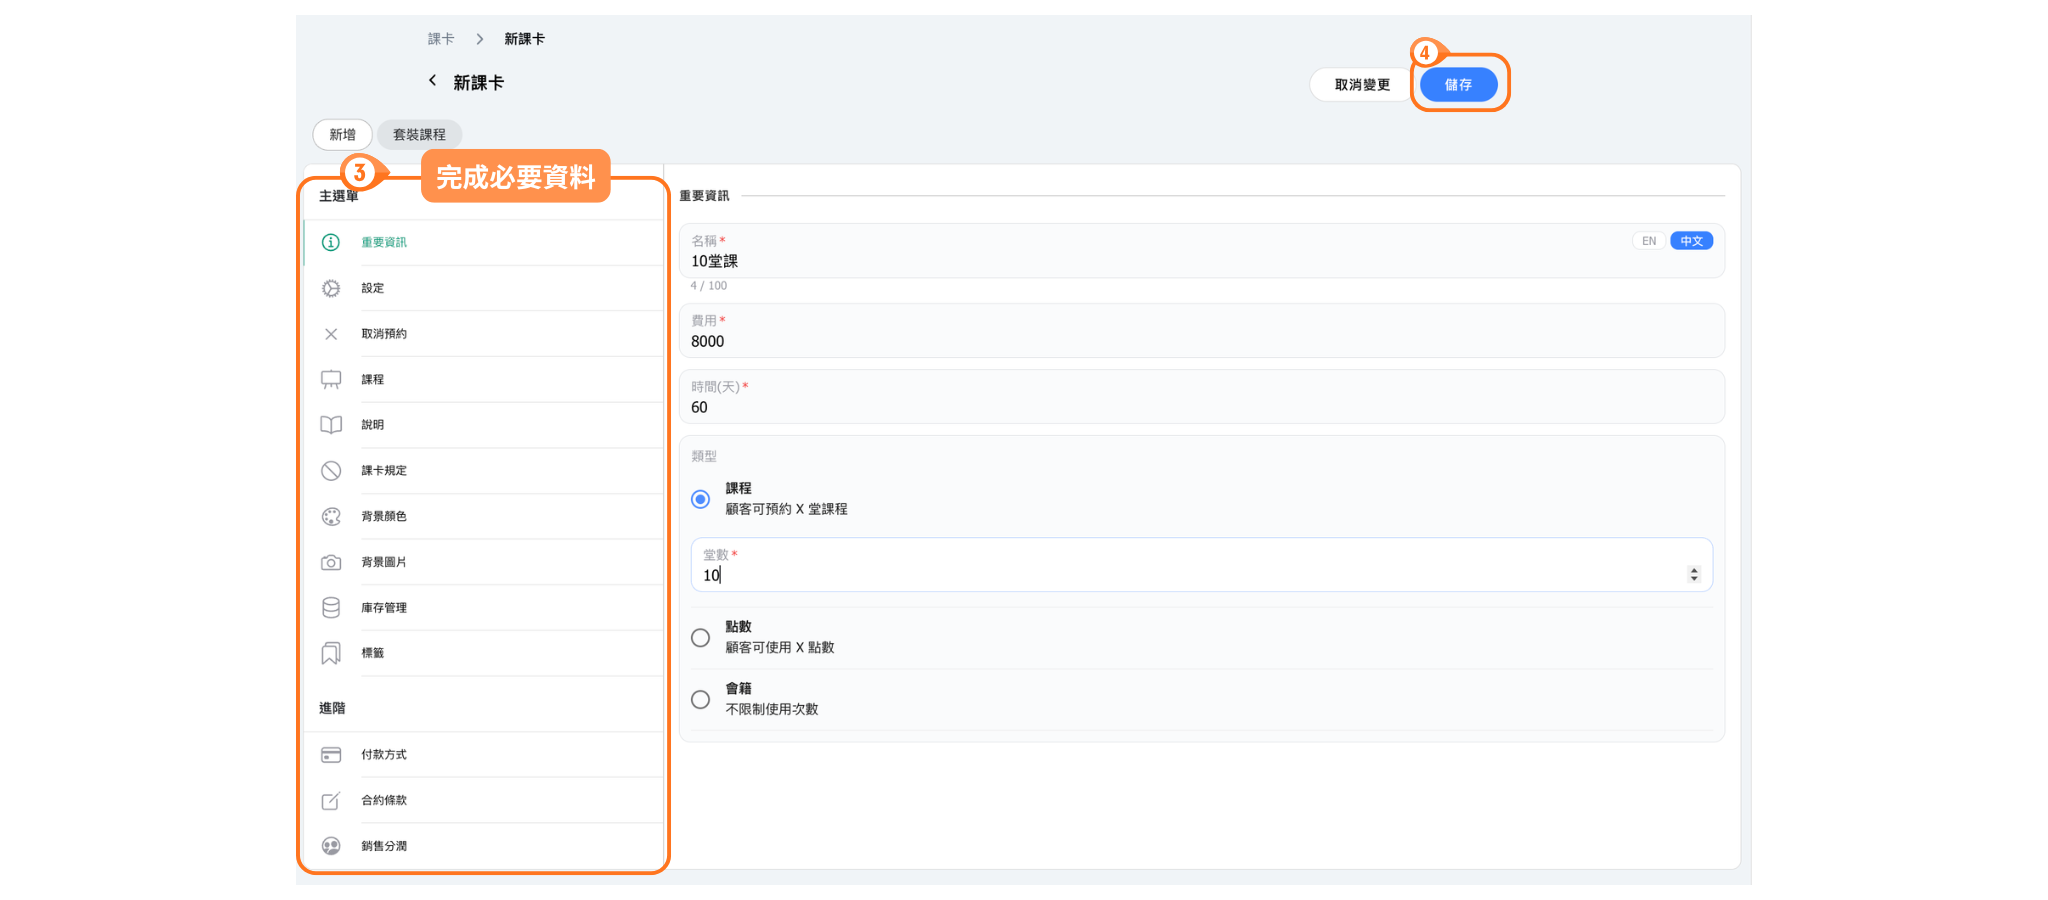2048x900 pixels.
Task: Click the open book icon for 說明
Action: 331,425
